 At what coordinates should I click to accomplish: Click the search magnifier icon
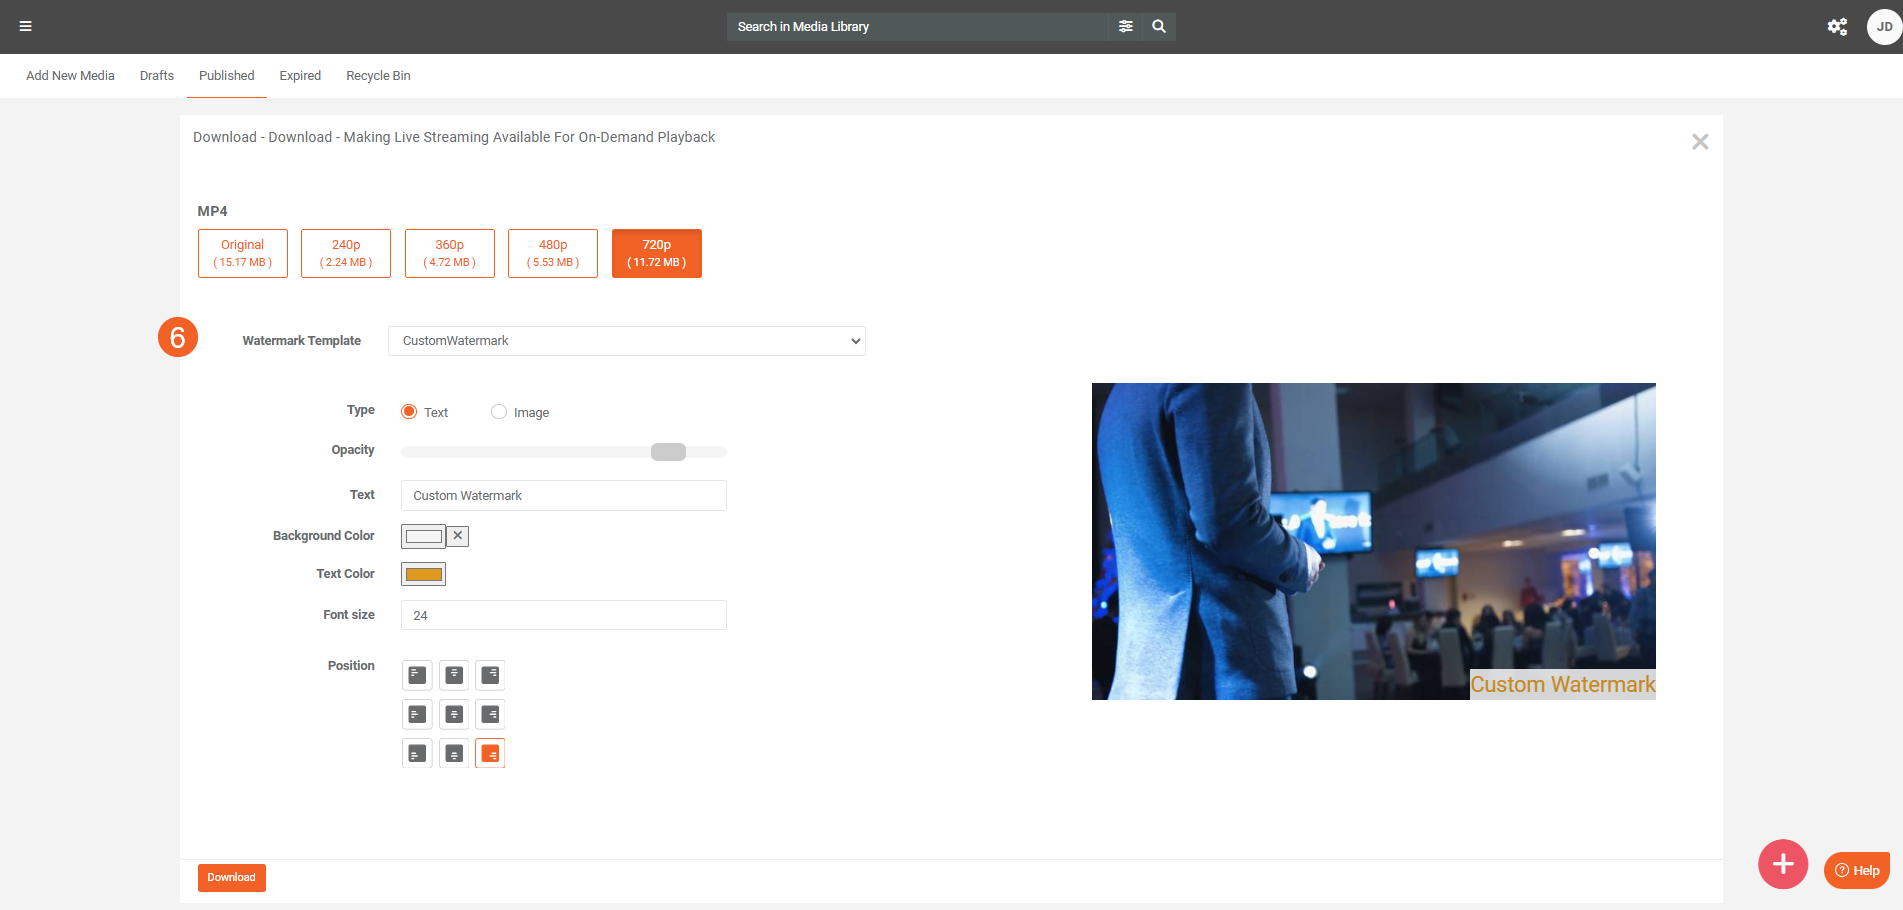1159,26
